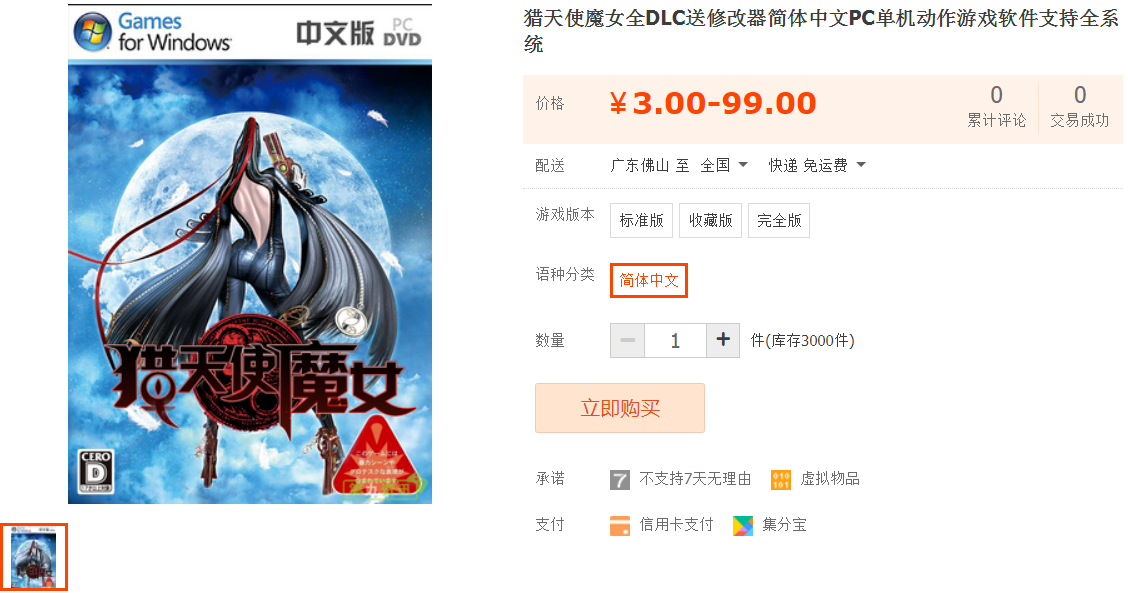The image size is (1128, 593).
Task: Expand the 快递 免运费 shipping dropdown
Action: pos(817,166)
